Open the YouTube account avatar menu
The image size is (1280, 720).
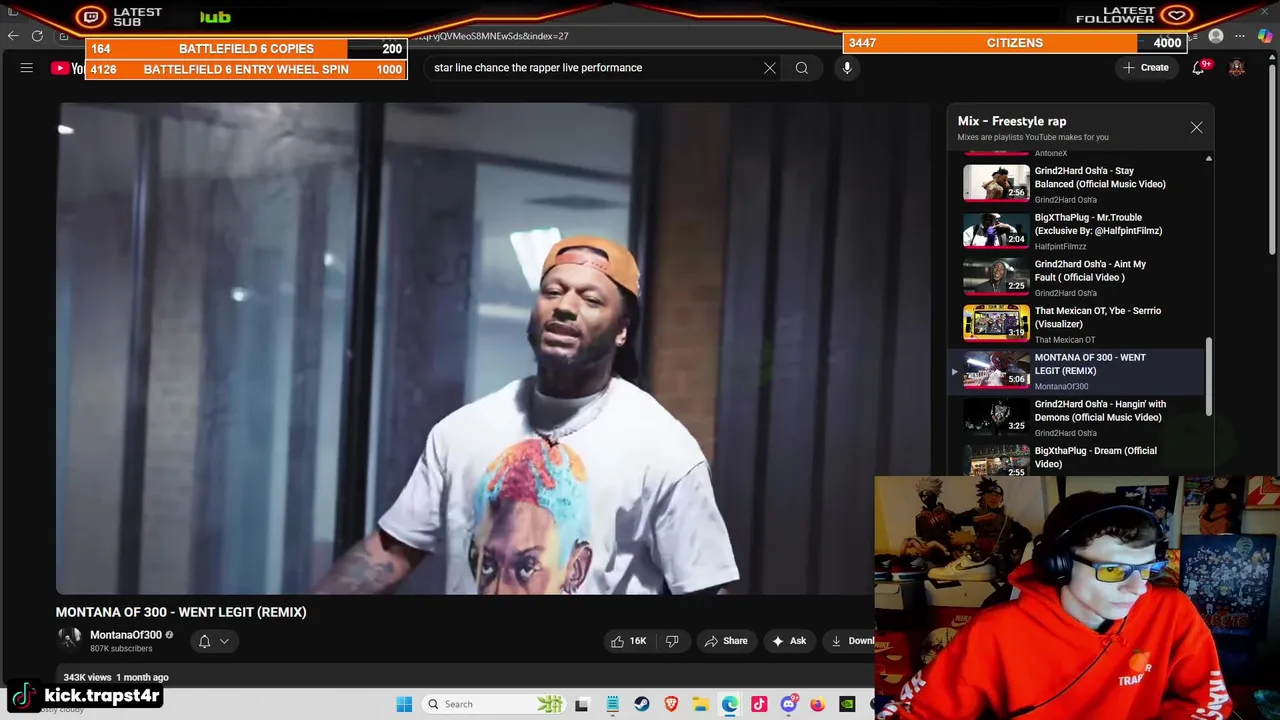pyautogui.click(x=1237, y=68)
